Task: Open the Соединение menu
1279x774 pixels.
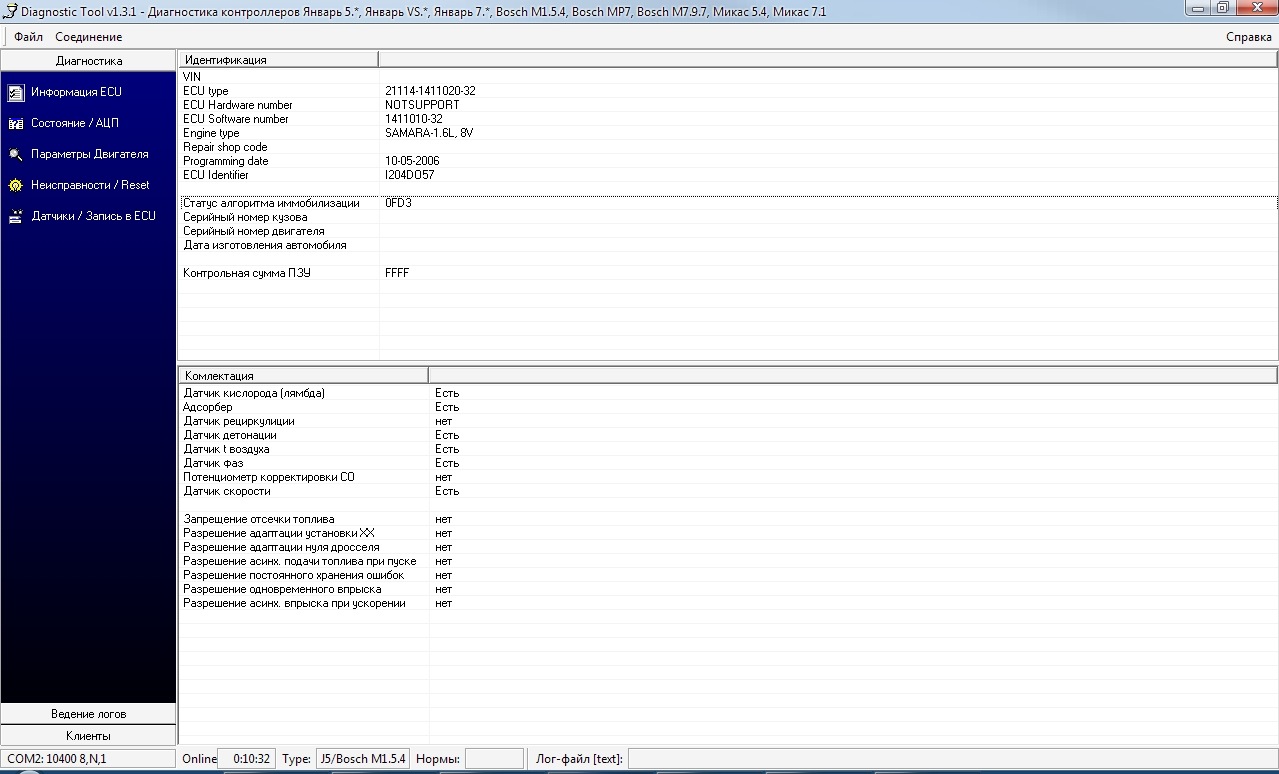Action: tap(89, 37)
